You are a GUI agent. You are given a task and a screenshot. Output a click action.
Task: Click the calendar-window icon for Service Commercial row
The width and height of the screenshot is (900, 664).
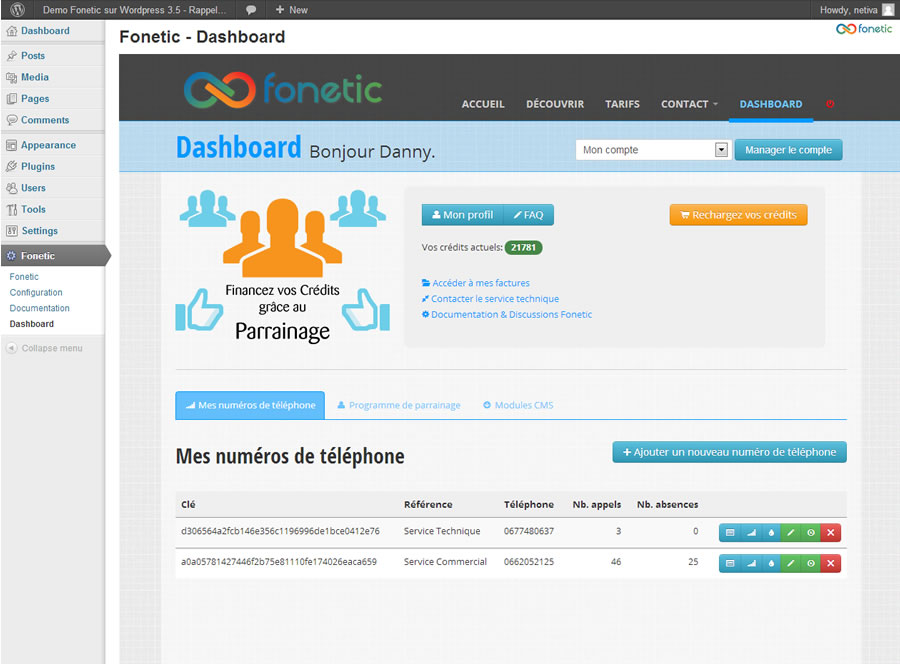point(730,563)
